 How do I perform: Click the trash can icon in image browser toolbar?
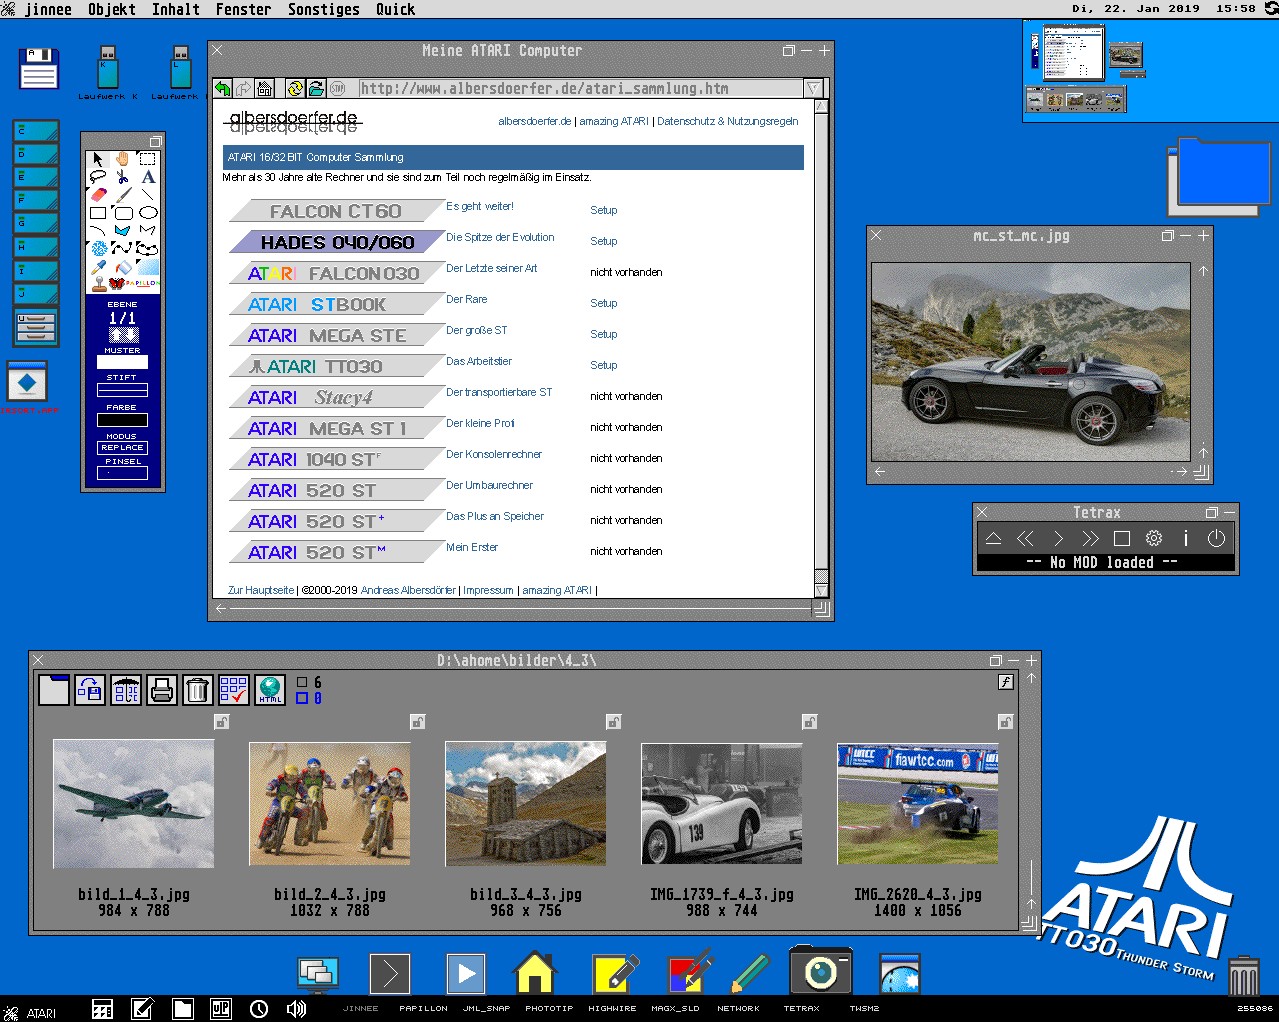click(197, 689)
